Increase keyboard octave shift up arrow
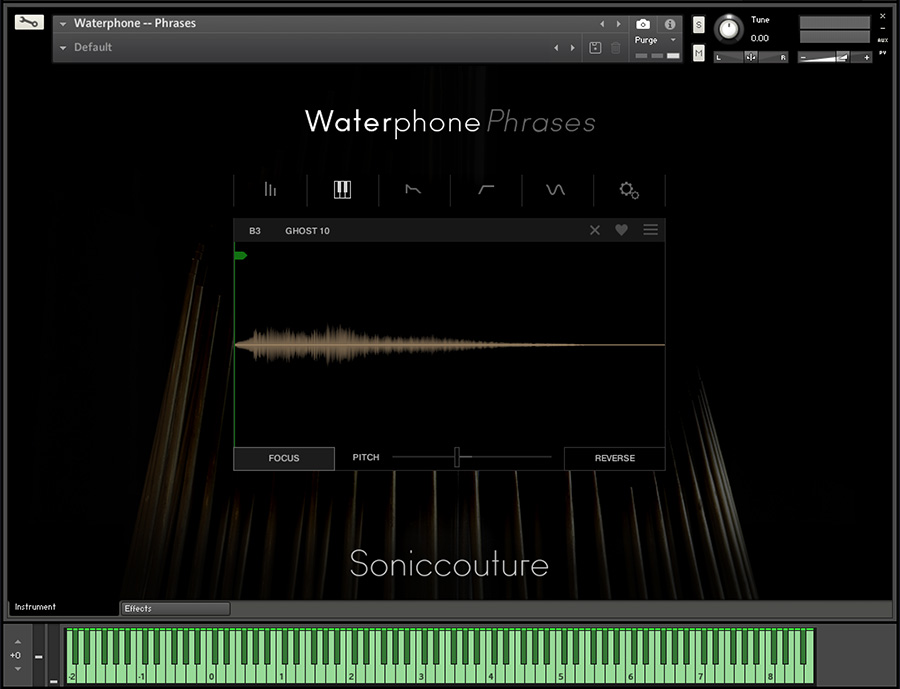This screenshot has height=689, width=900. tap(18, 641)
